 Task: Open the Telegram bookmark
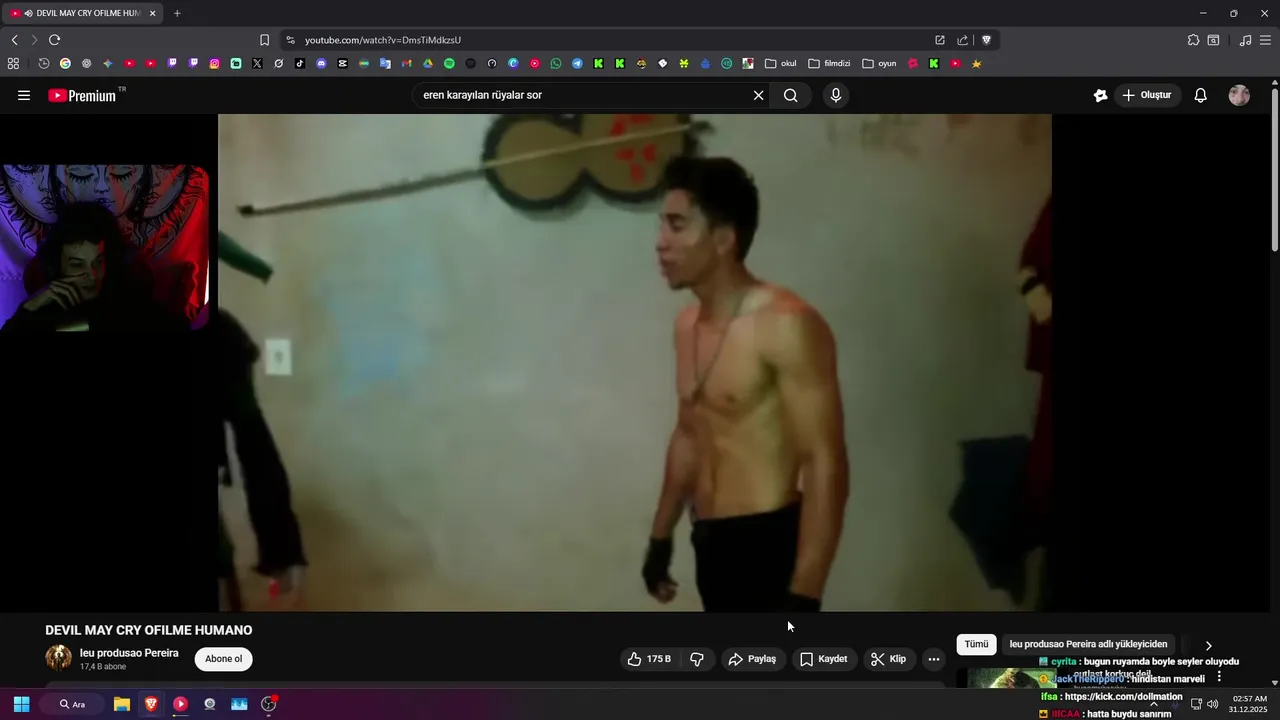pyautogui.click(x=577, y=63)
